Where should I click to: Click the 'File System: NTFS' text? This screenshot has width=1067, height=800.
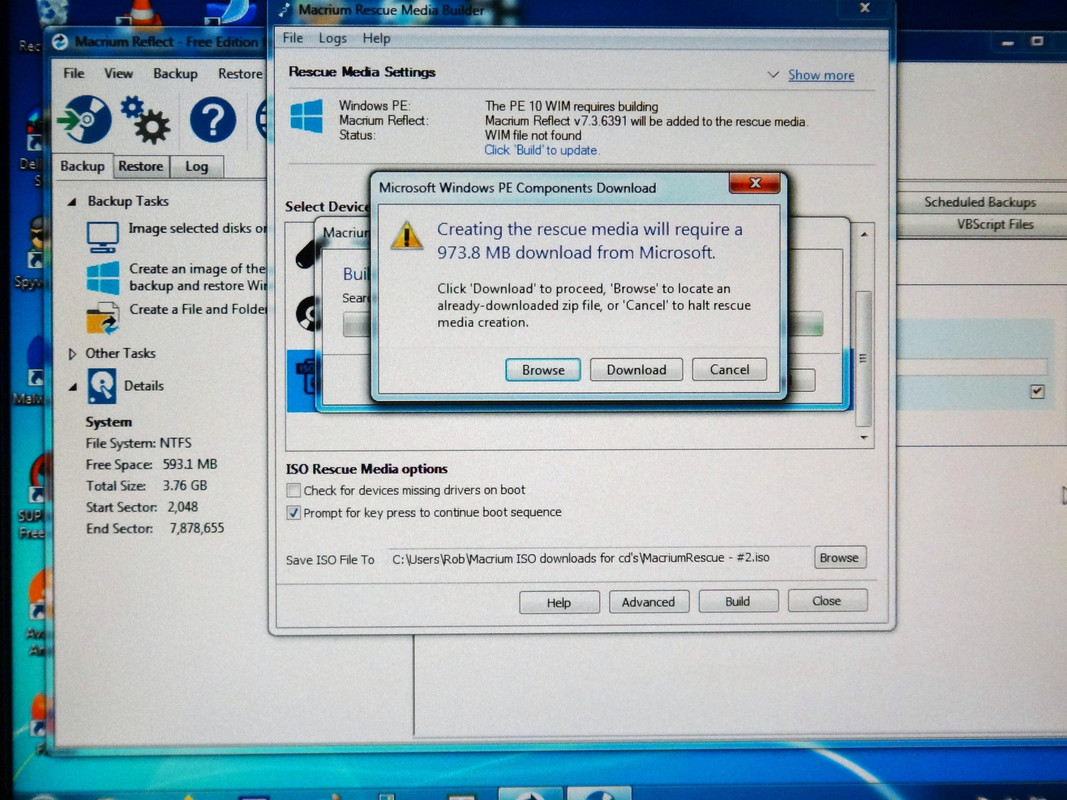point(138,444)
